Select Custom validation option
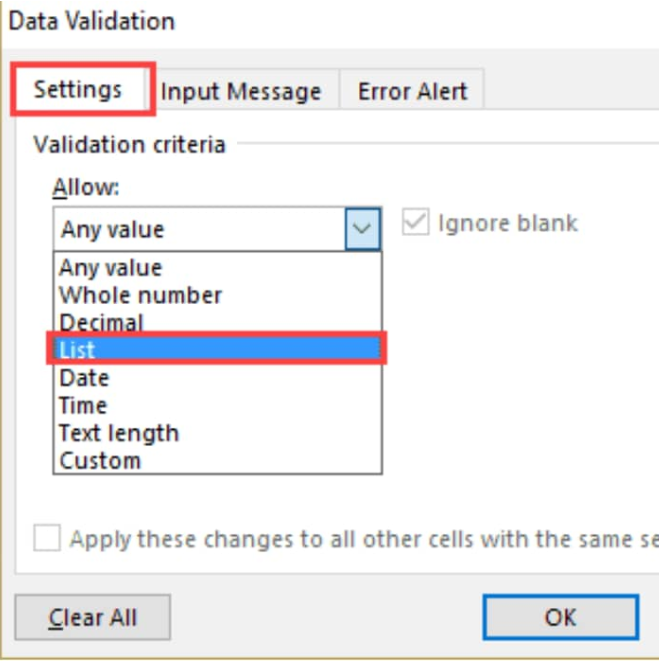This screenshot has height=663, width=661. (x=217, y=460)
